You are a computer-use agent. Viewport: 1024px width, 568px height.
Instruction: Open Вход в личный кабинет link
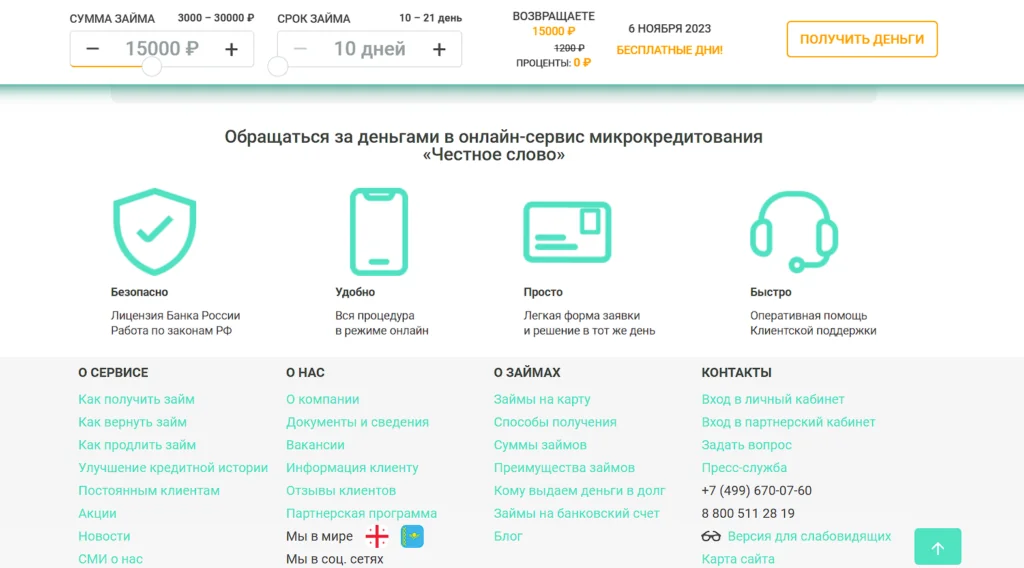pos(773,399)
